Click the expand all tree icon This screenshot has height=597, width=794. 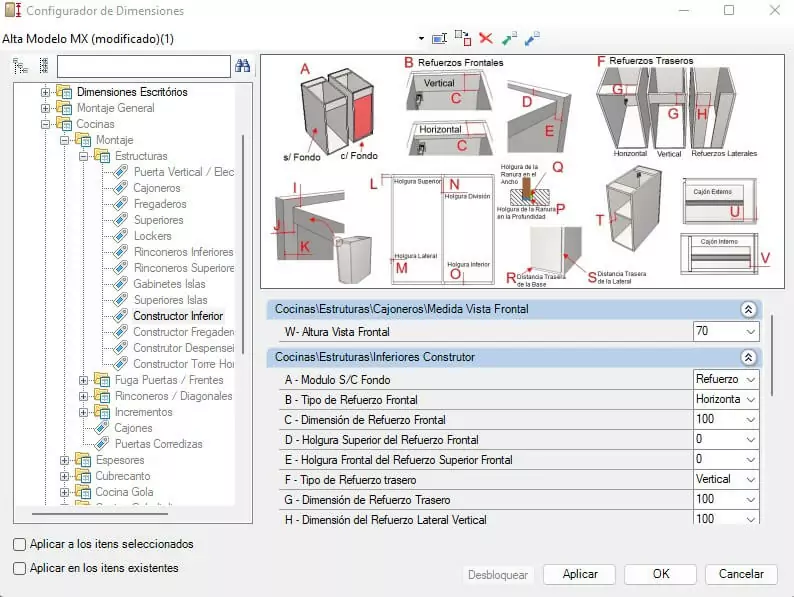pyautogui.click(x=20, y=66)
